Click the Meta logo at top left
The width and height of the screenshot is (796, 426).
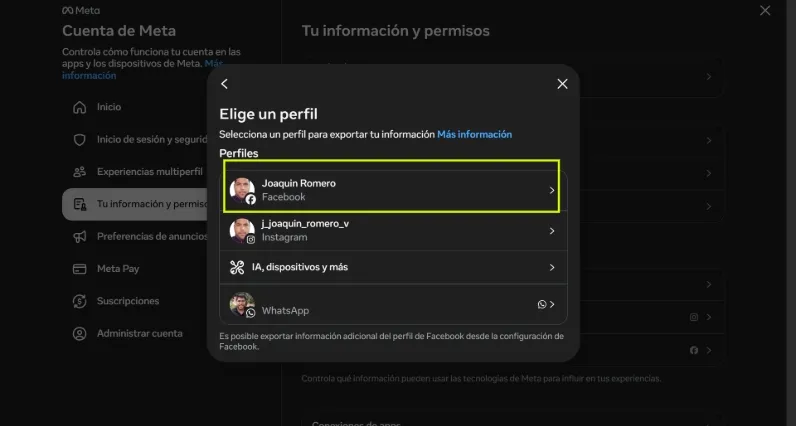[81, 11]
